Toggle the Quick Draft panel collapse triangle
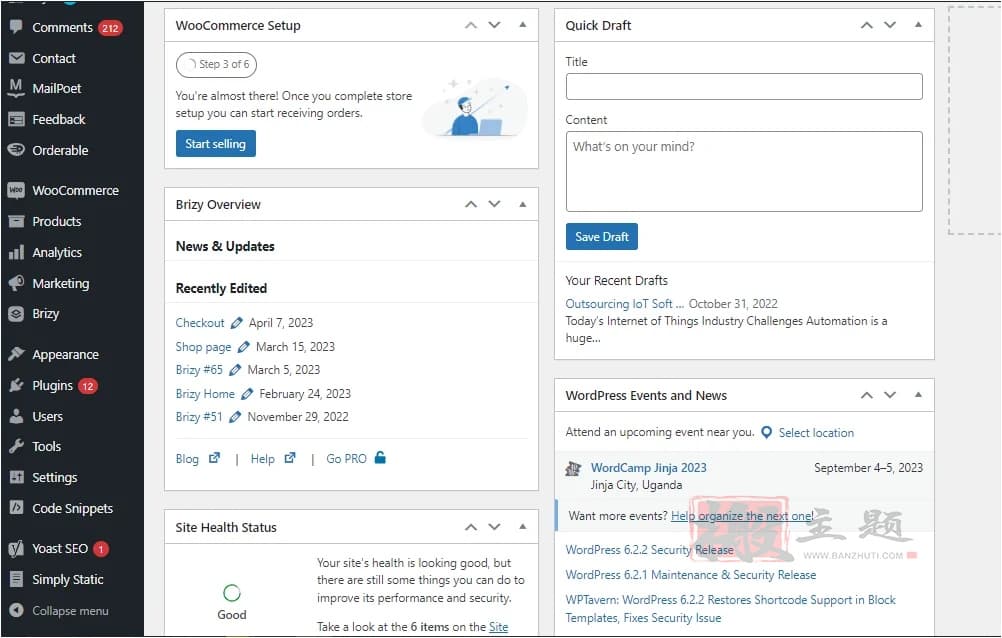This screenshot has width=1002, height=638. tap(918, 25)
